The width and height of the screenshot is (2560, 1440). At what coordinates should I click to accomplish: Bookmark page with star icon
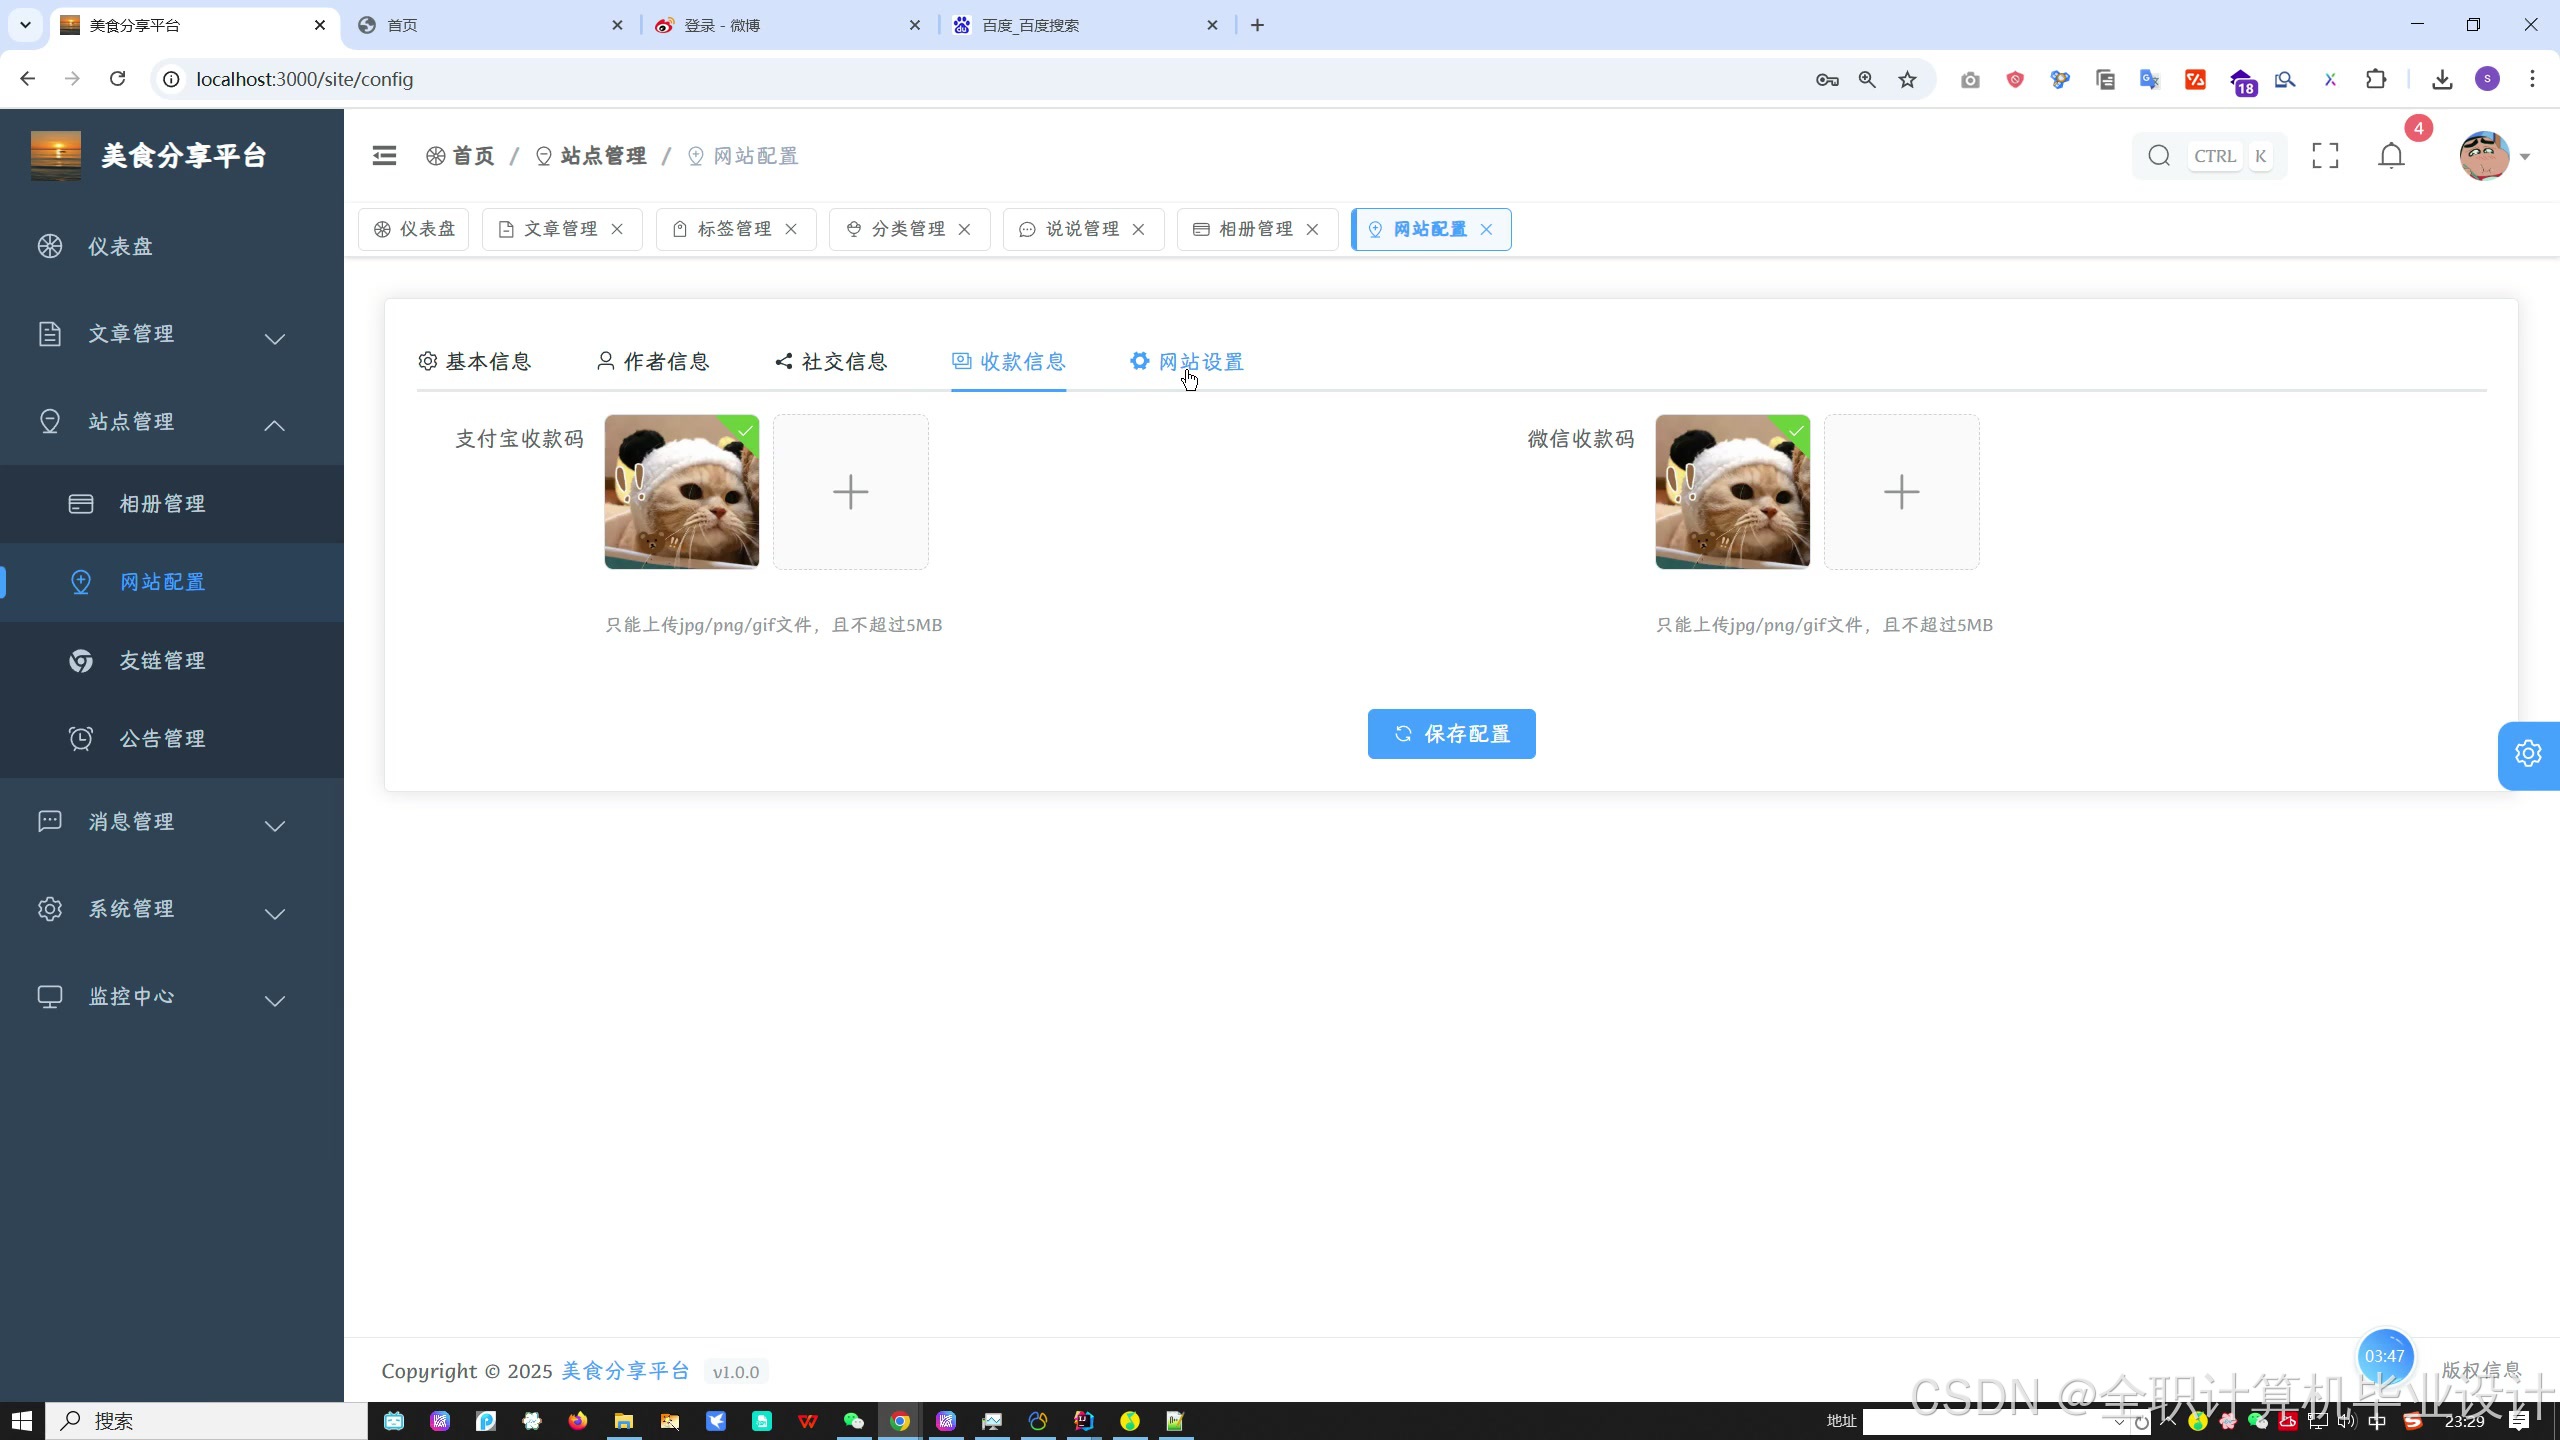pyautogui.click(x=1907, y=80)
